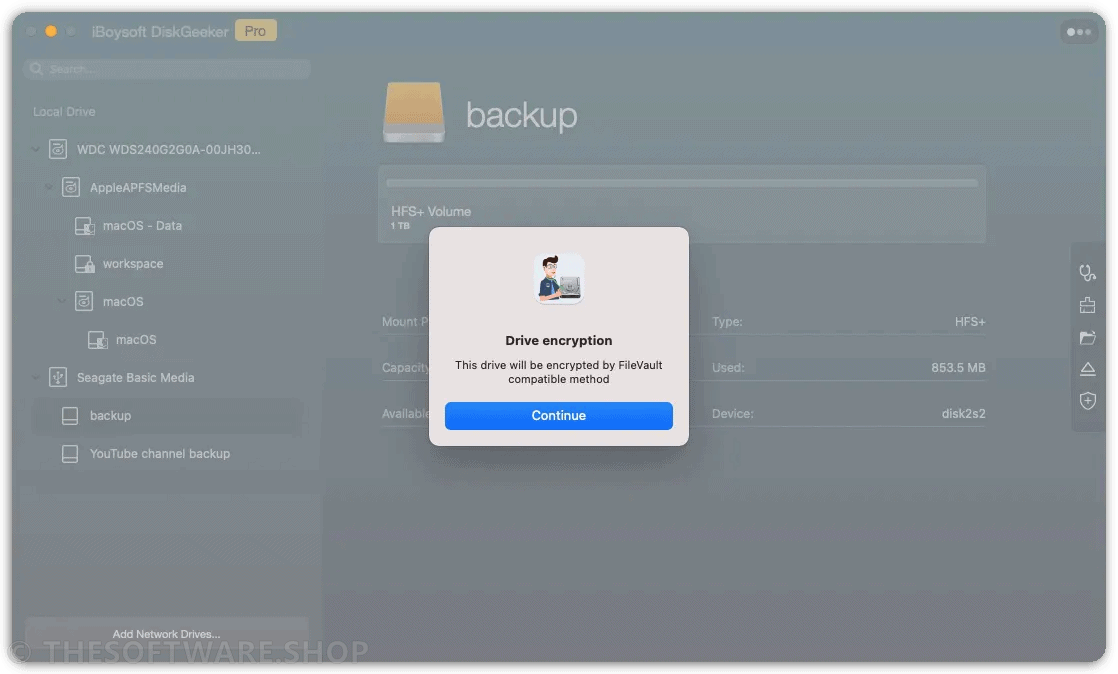Click the disk2s2 device value
Screen dimensions: 1118x674
pyautogui.click(x=963, y=414)
